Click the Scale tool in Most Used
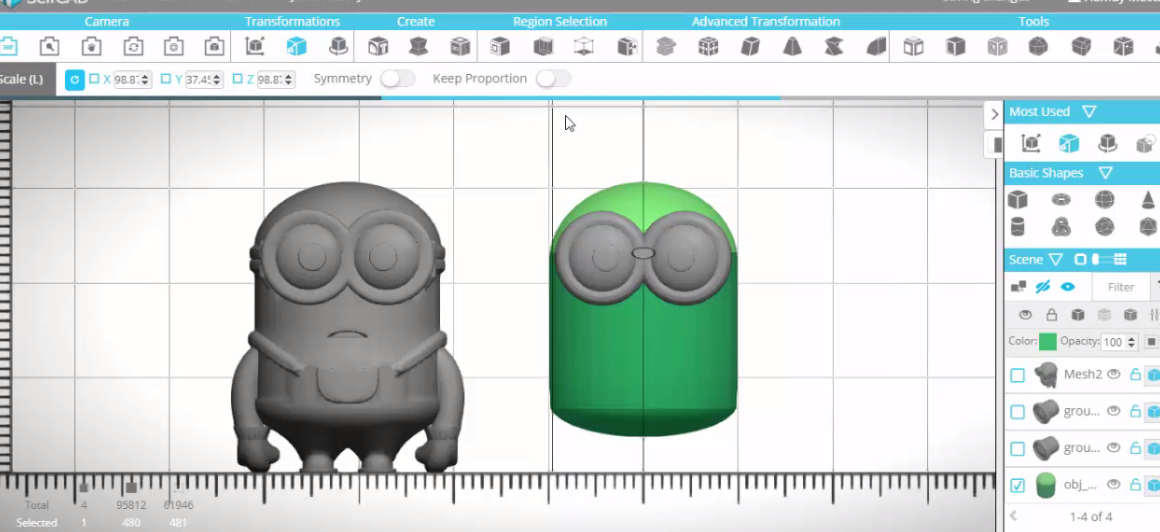1160x532 pixels. [1068, 143]
